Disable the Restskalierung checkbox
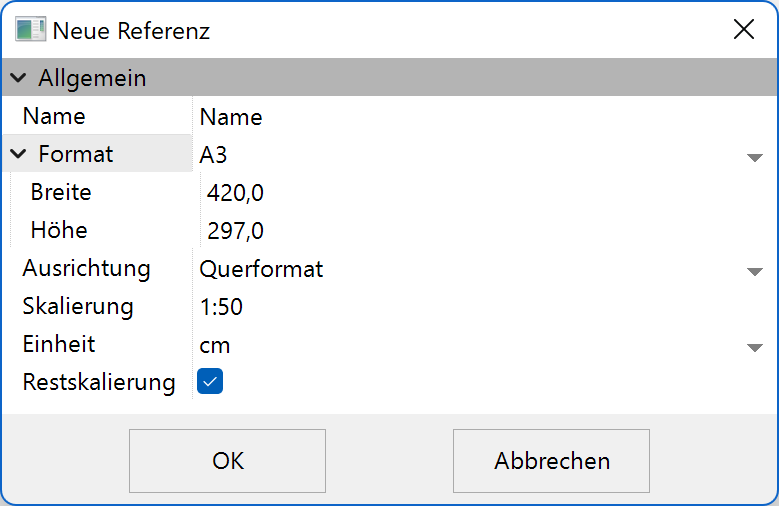 210,381
